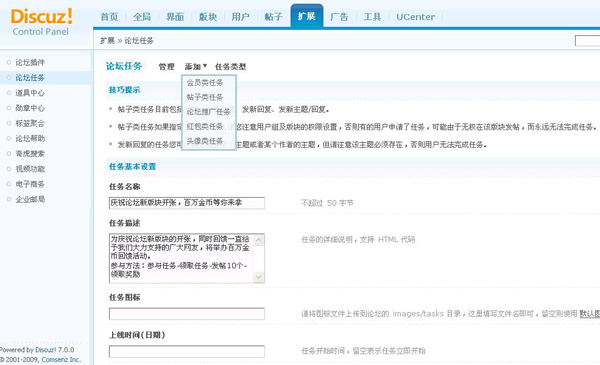Screen dimensions: 600x365
Task: Click the Discuz! Control Panel logo
Action: 41,22
